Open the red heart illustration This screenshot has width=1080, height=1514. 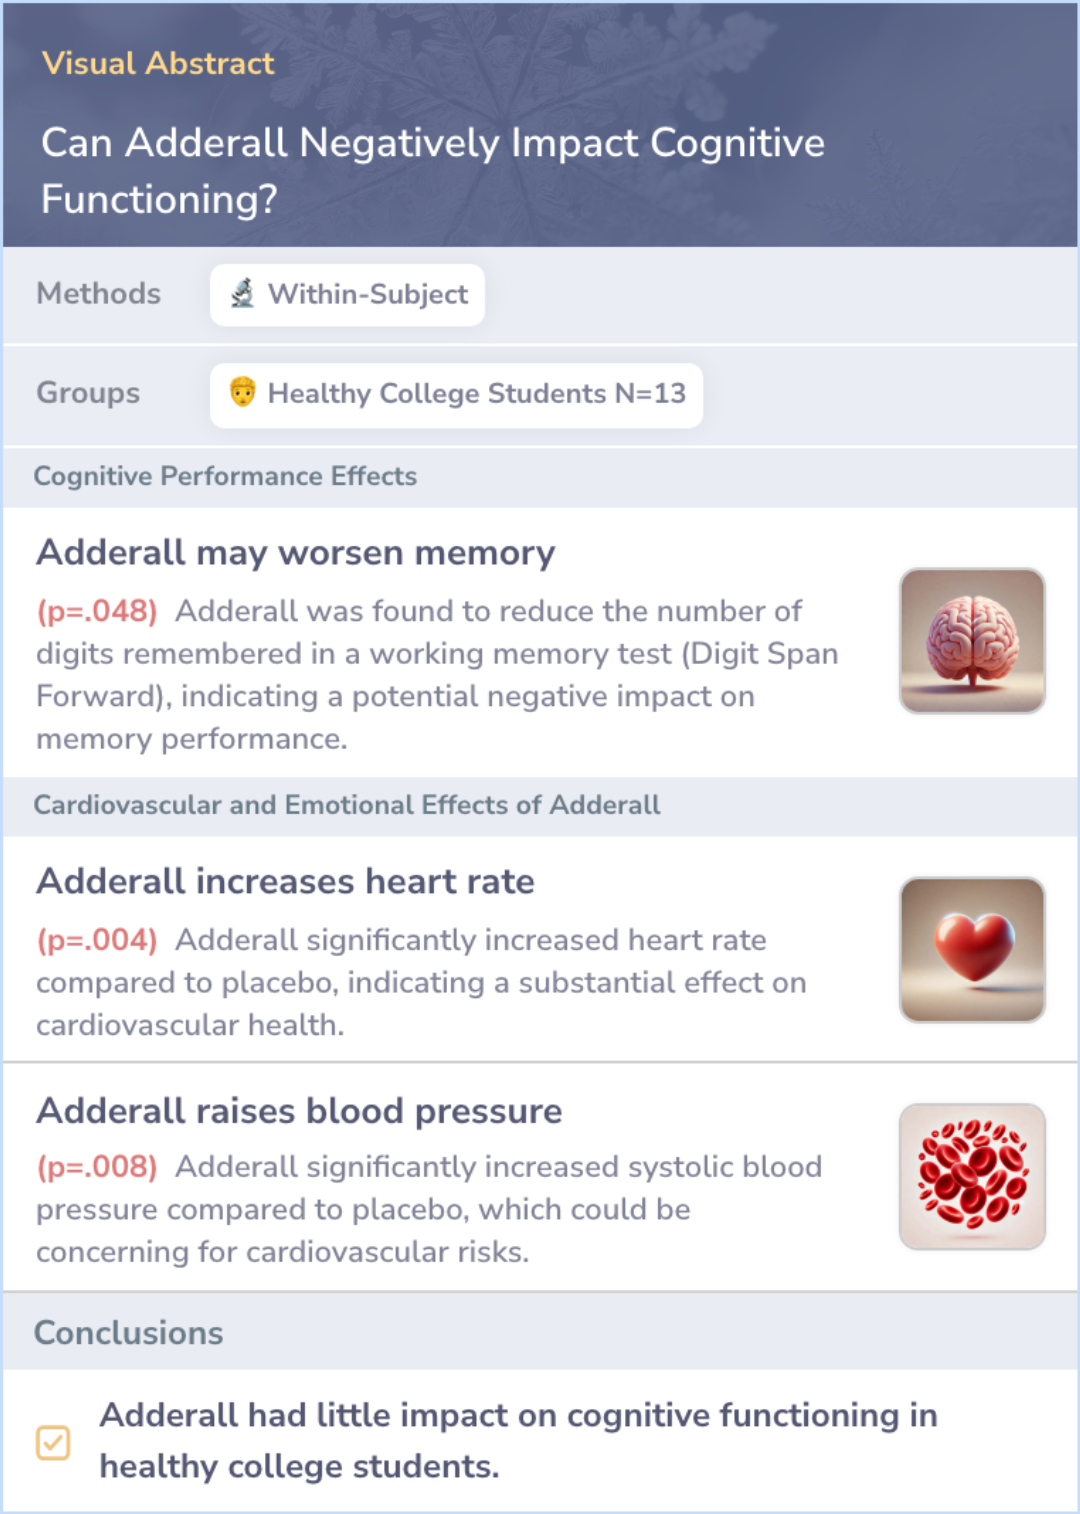point(972,950)
